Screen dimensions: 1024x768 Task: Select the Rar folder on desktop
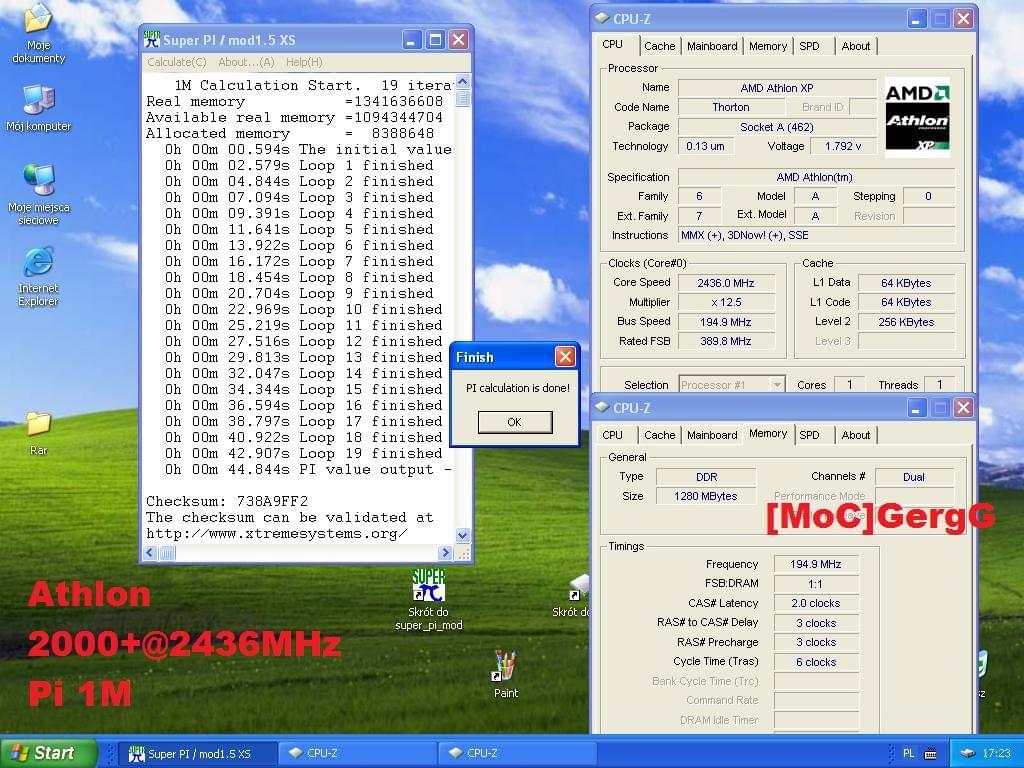[x=38, y=424]
